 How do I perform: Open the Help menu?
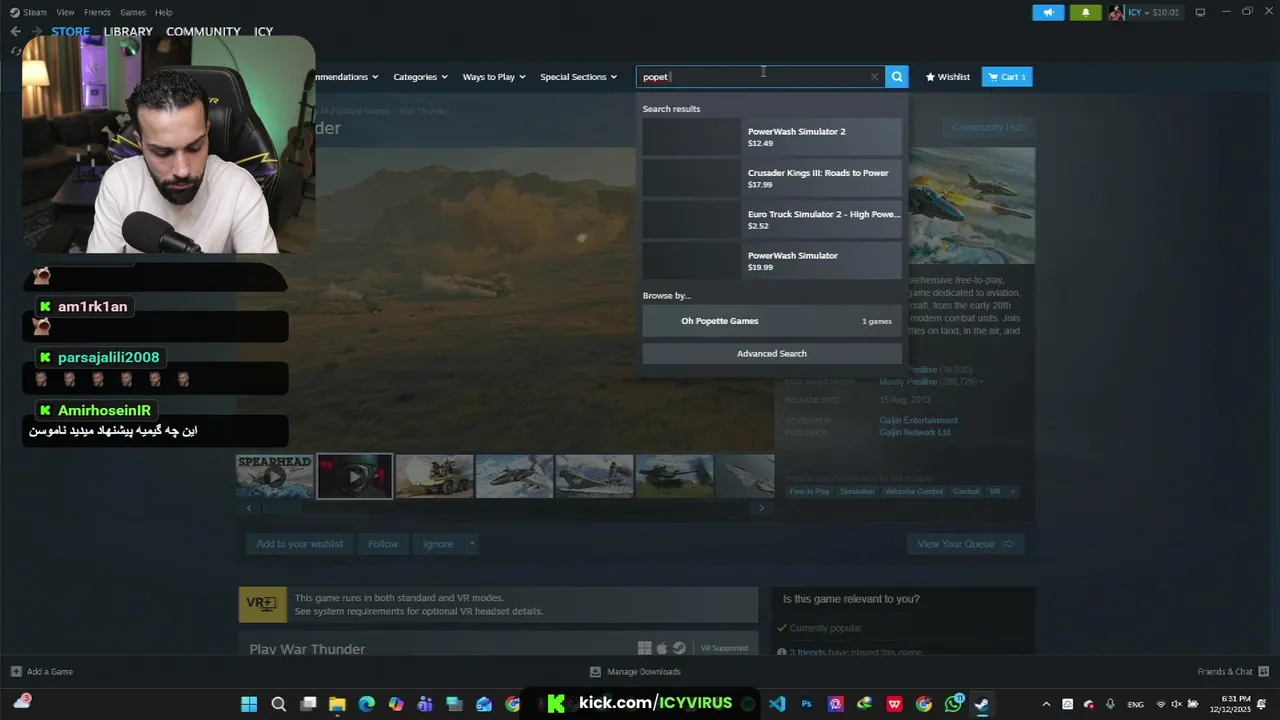[164, 12]
